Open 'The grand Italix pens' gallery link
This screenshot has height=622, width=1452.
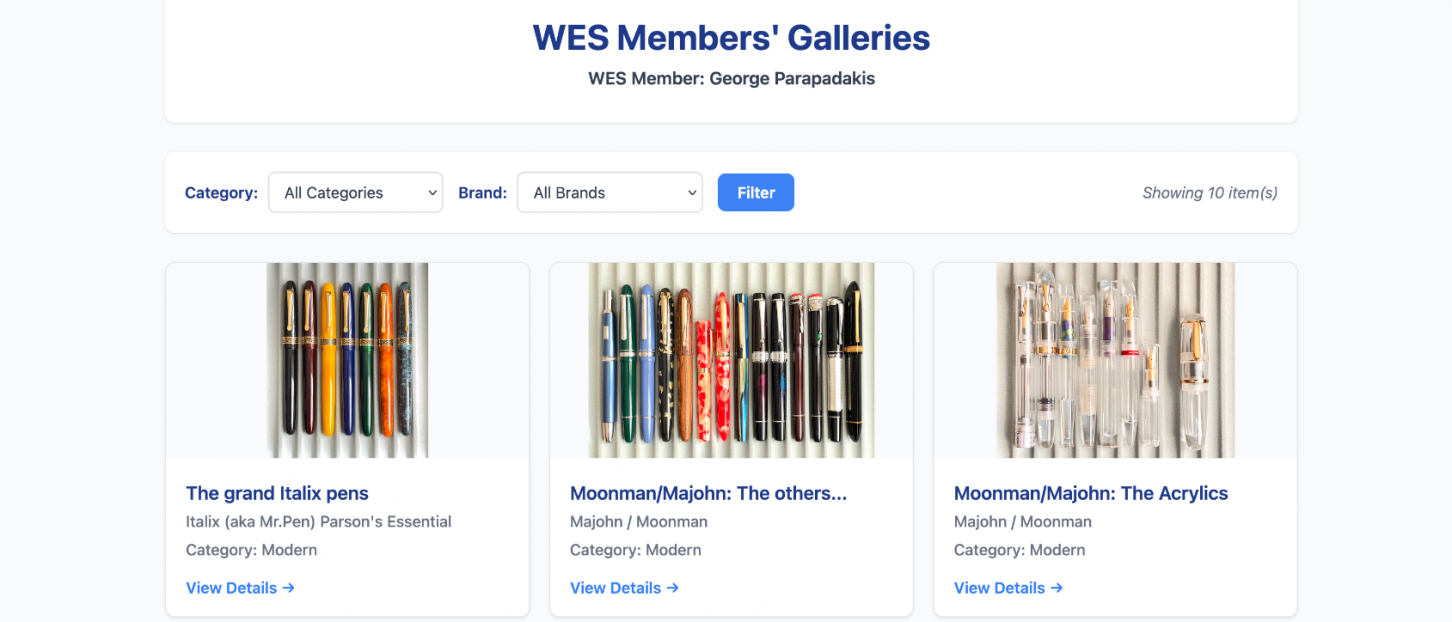pyautogui.click(x=277, y=493)
